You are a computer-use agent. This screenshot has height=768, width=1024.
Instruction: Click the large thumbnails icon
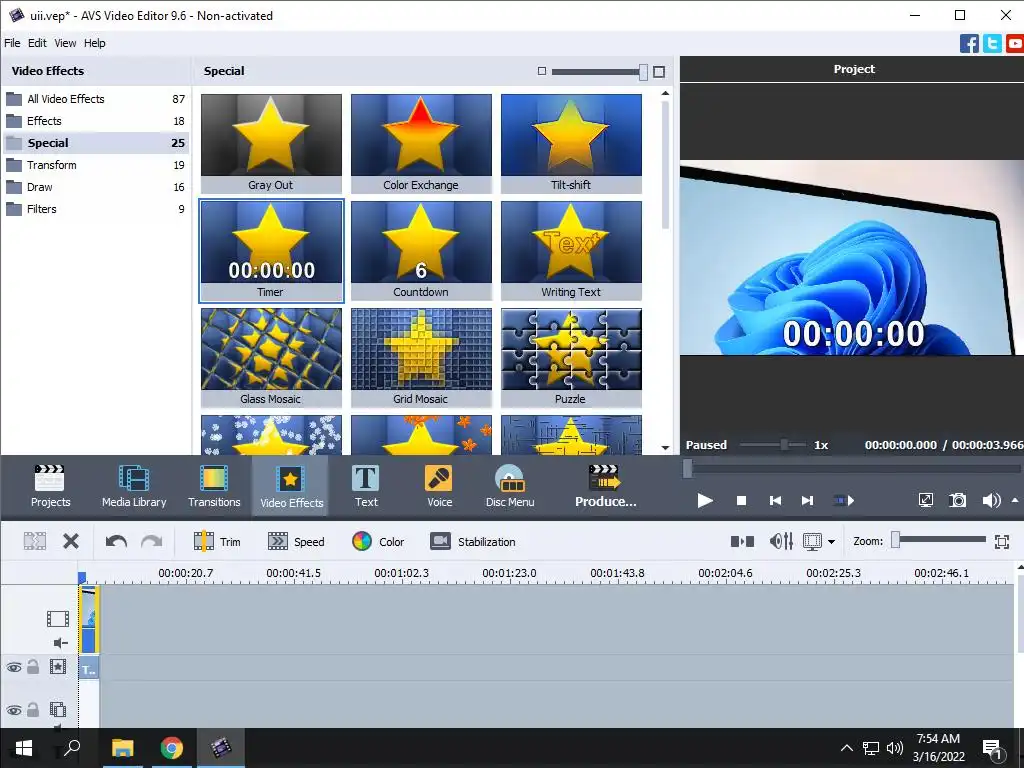coord(659,72)
